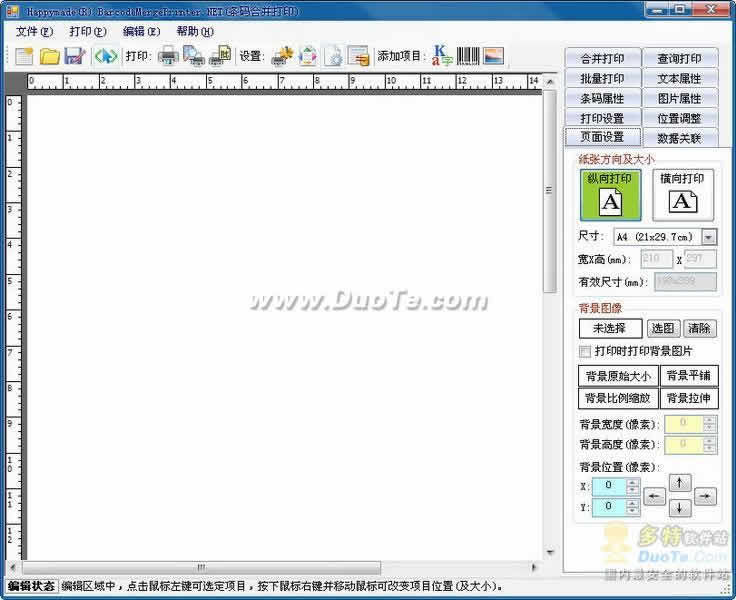
Task: Open the 文件 menu
Action: pyautogui.click(x=34, y=31)
